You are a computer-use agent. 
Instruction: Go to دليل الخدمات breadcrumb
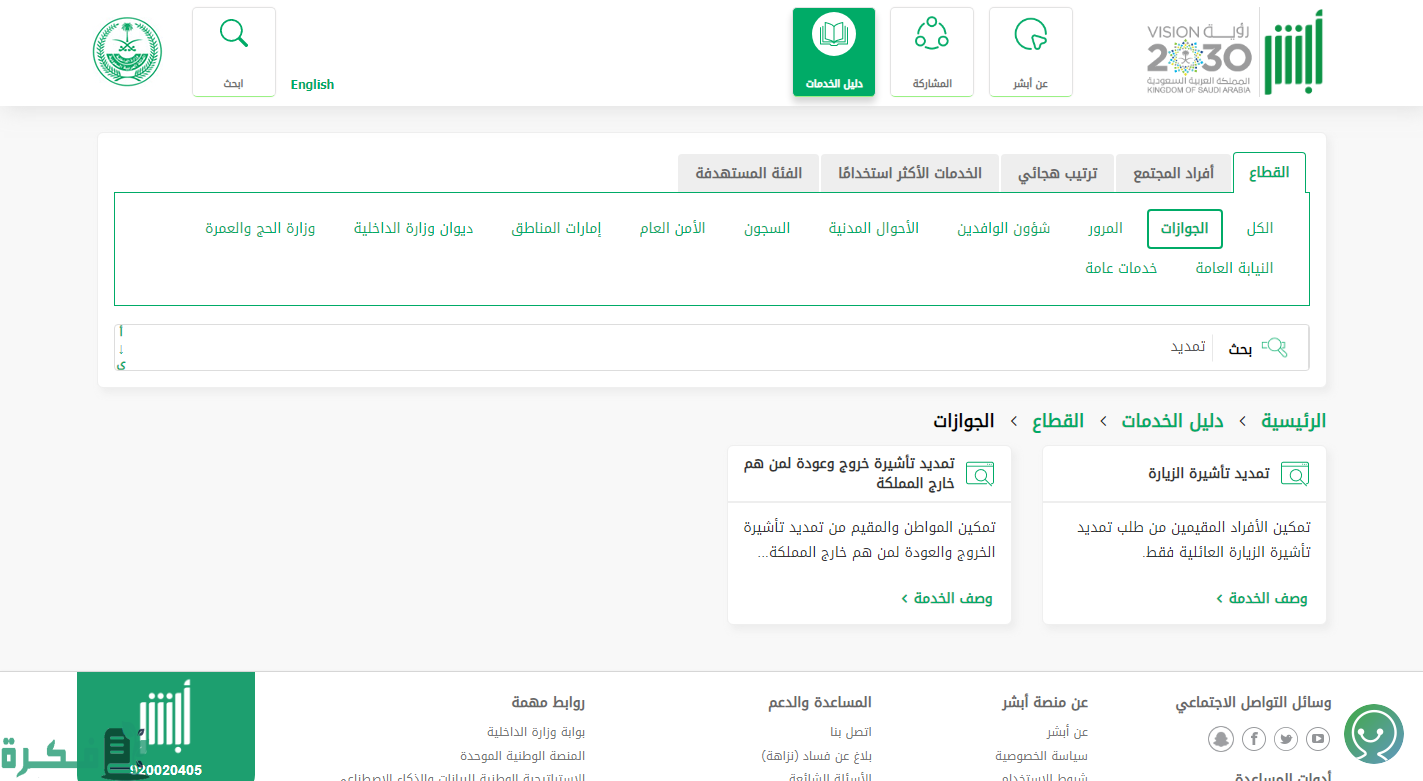click(x=1172, y=421)
